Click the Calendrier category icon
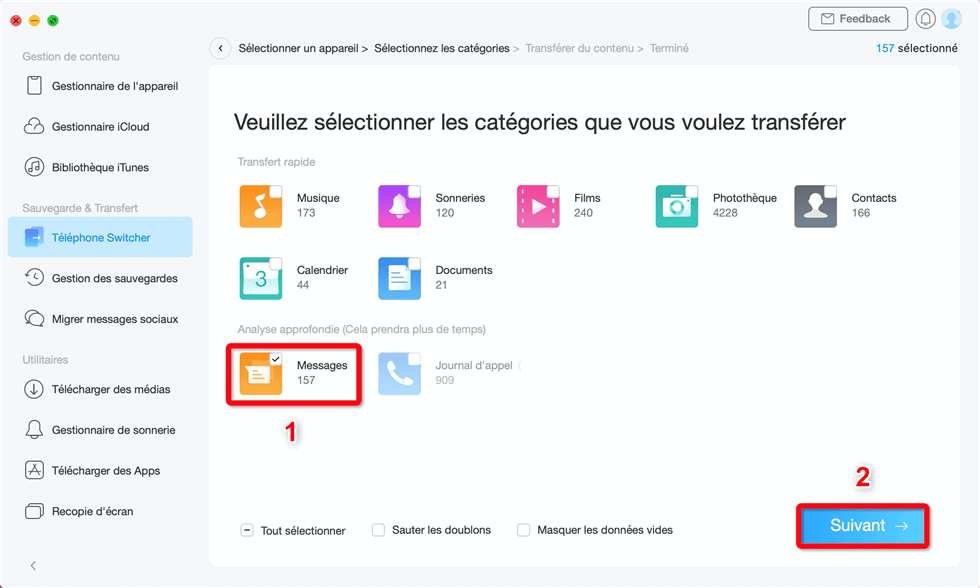 tap(260, 279)
